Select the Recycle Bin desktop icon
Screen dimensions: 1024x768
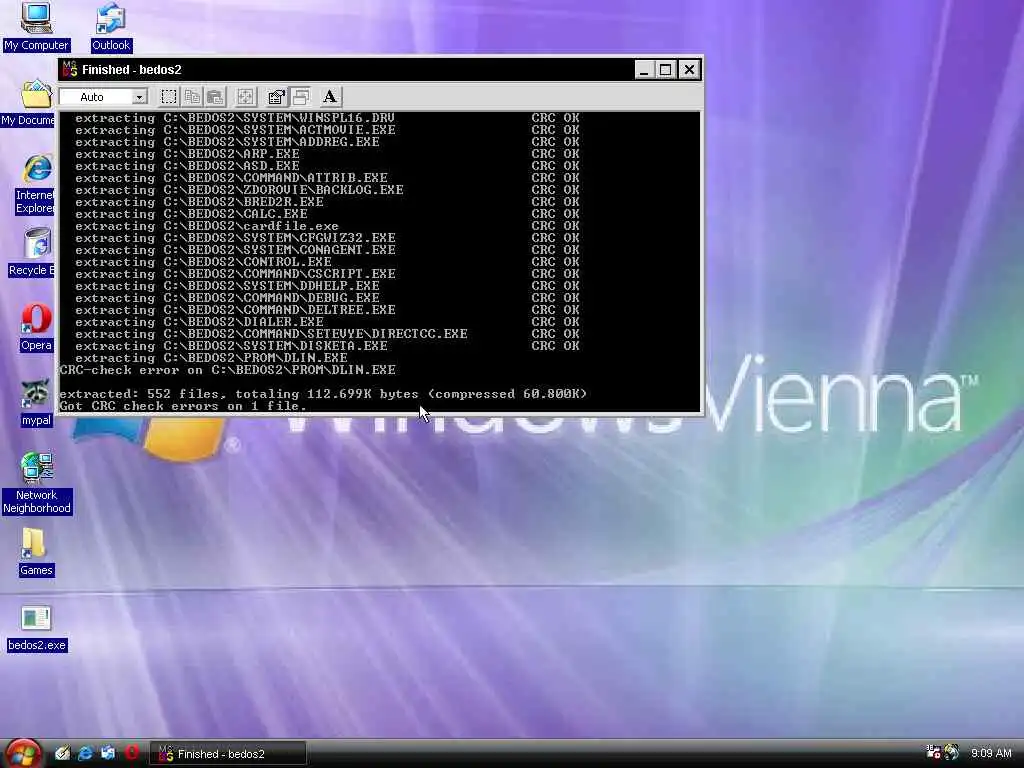click(33, 252)
